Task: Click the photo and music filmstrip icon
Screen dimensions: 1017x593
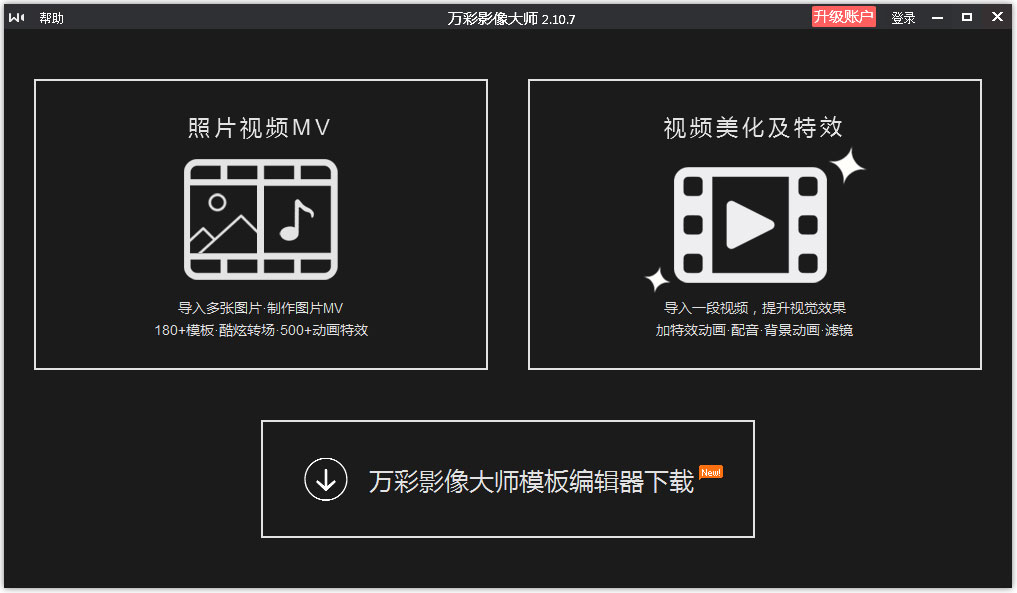Action: pos(261,219)
